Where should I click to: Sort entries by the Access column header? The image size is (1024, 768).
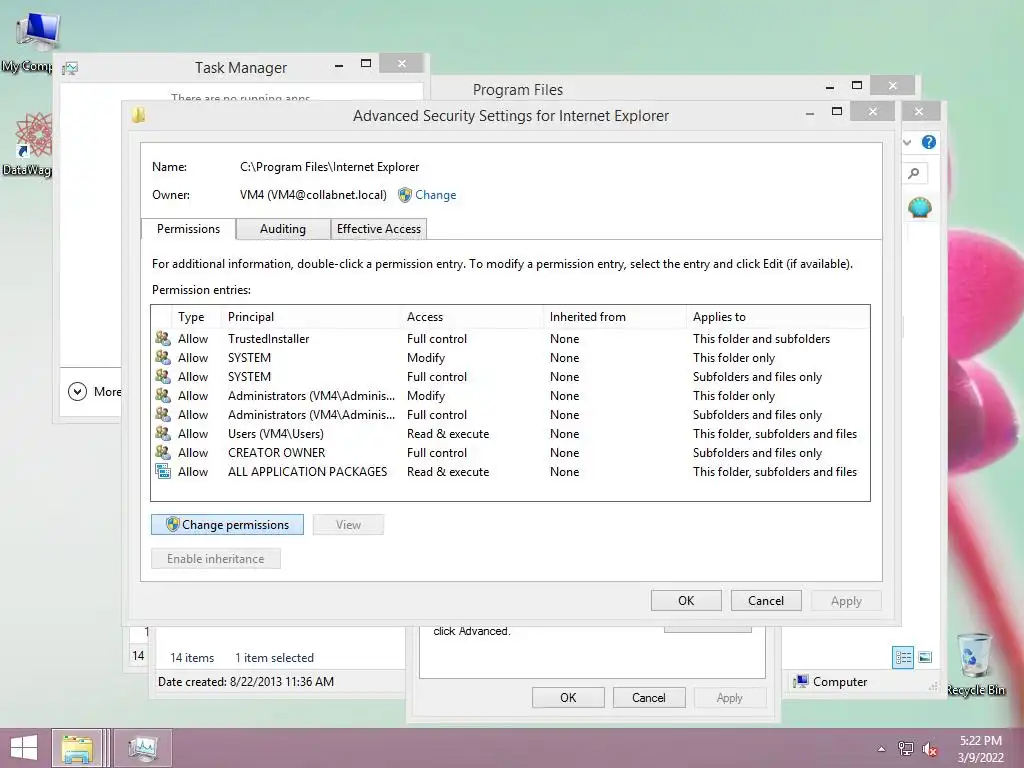click(x=473, y=317)
